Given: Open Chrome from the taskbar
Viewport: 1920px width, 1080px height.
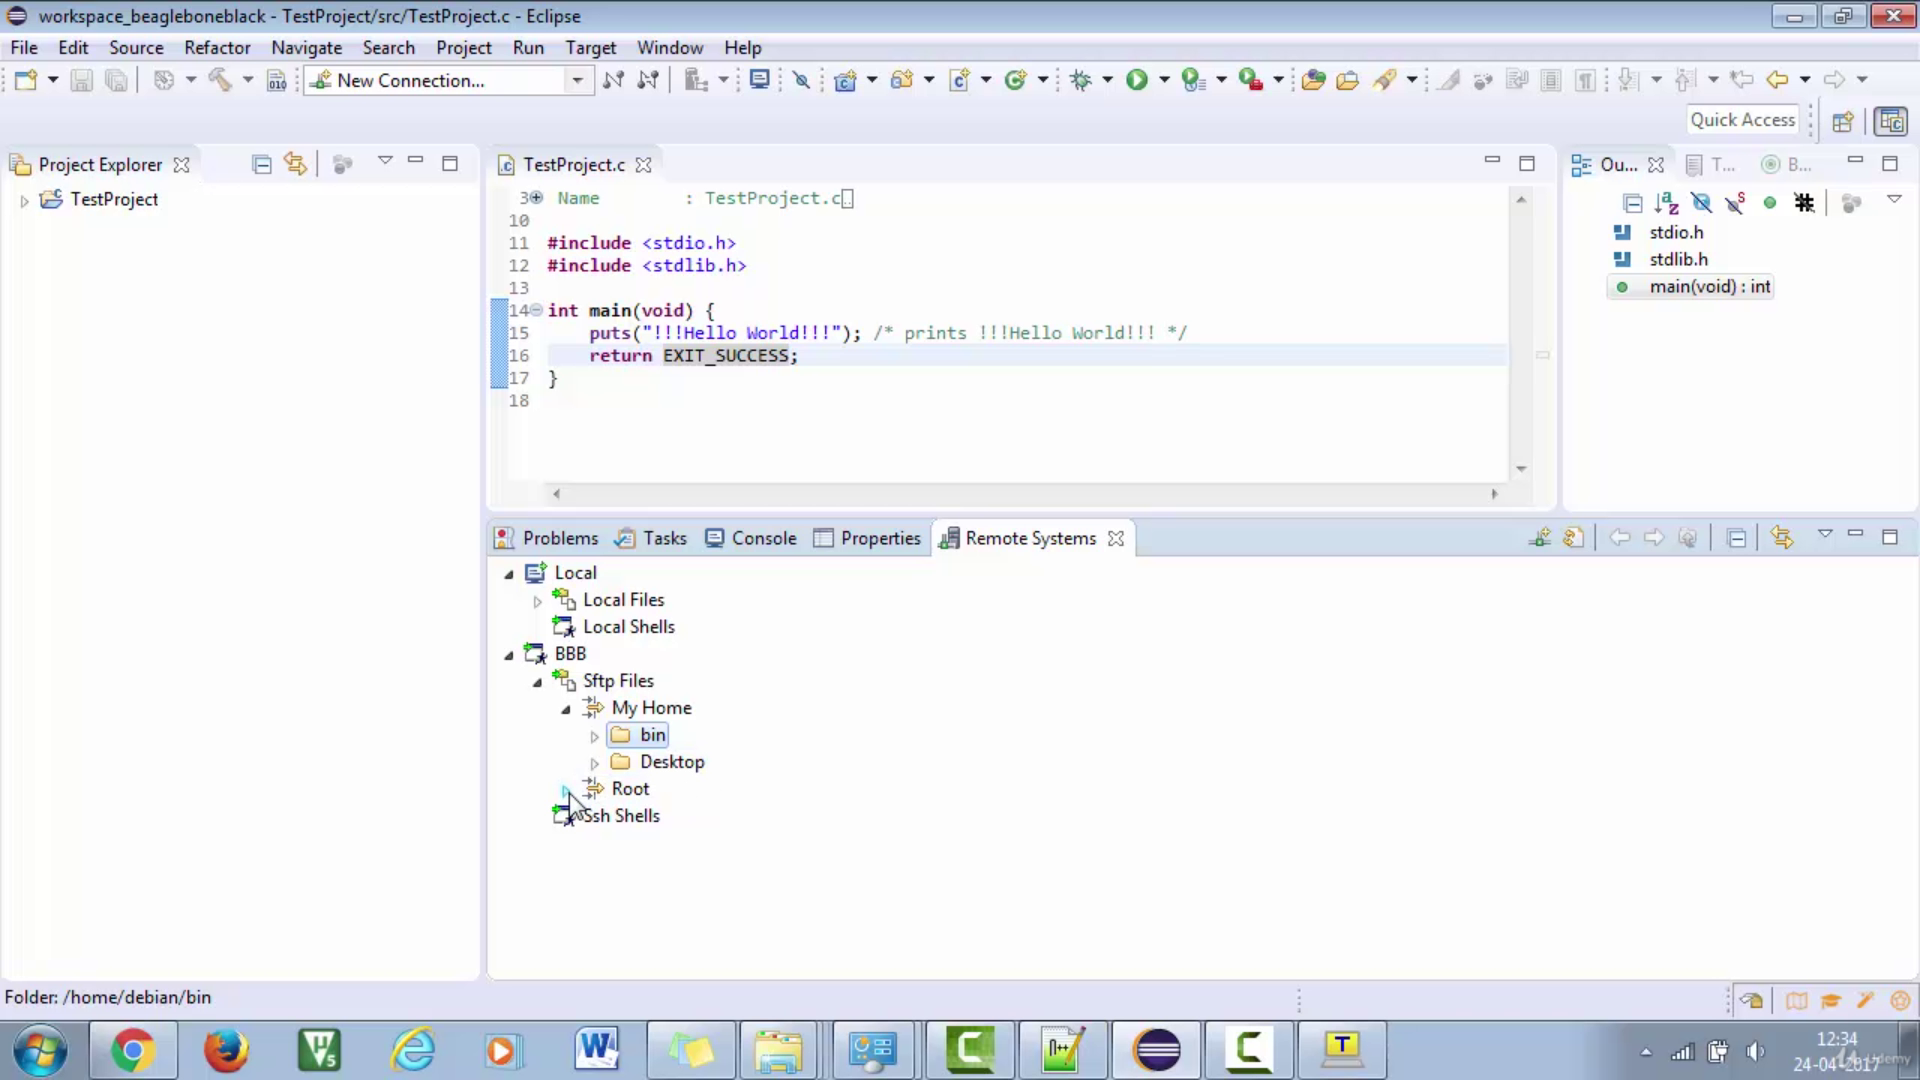Looking at the screenshot, I should (x=132, y=1051).
